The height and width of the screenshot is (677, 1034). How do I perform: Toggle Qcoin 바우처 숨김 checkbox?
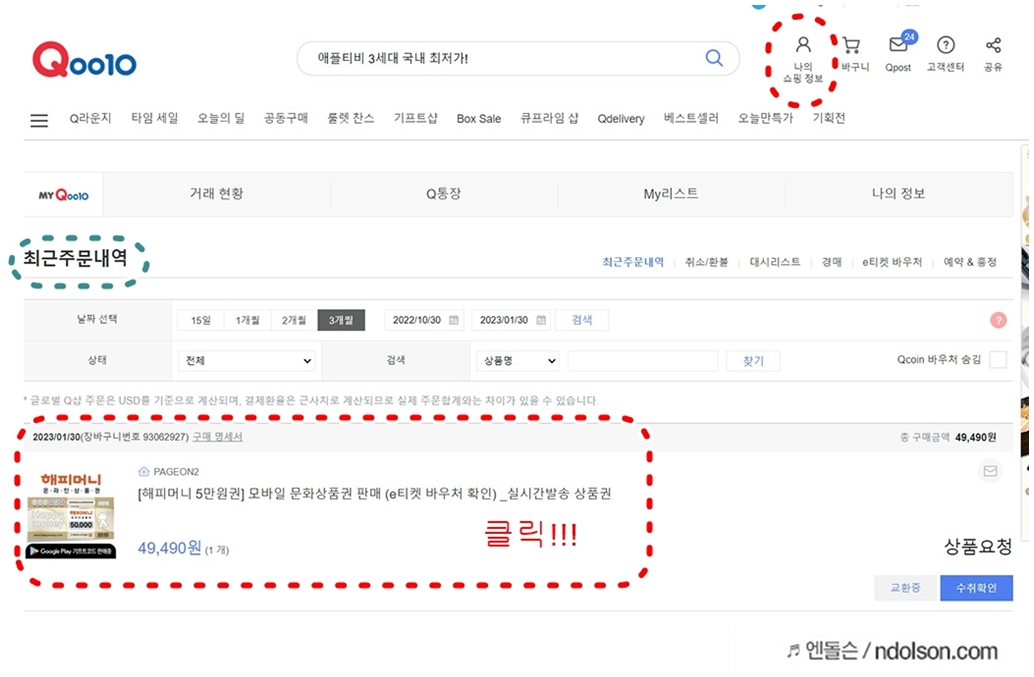pyautogui.click(x=998, y=360)
